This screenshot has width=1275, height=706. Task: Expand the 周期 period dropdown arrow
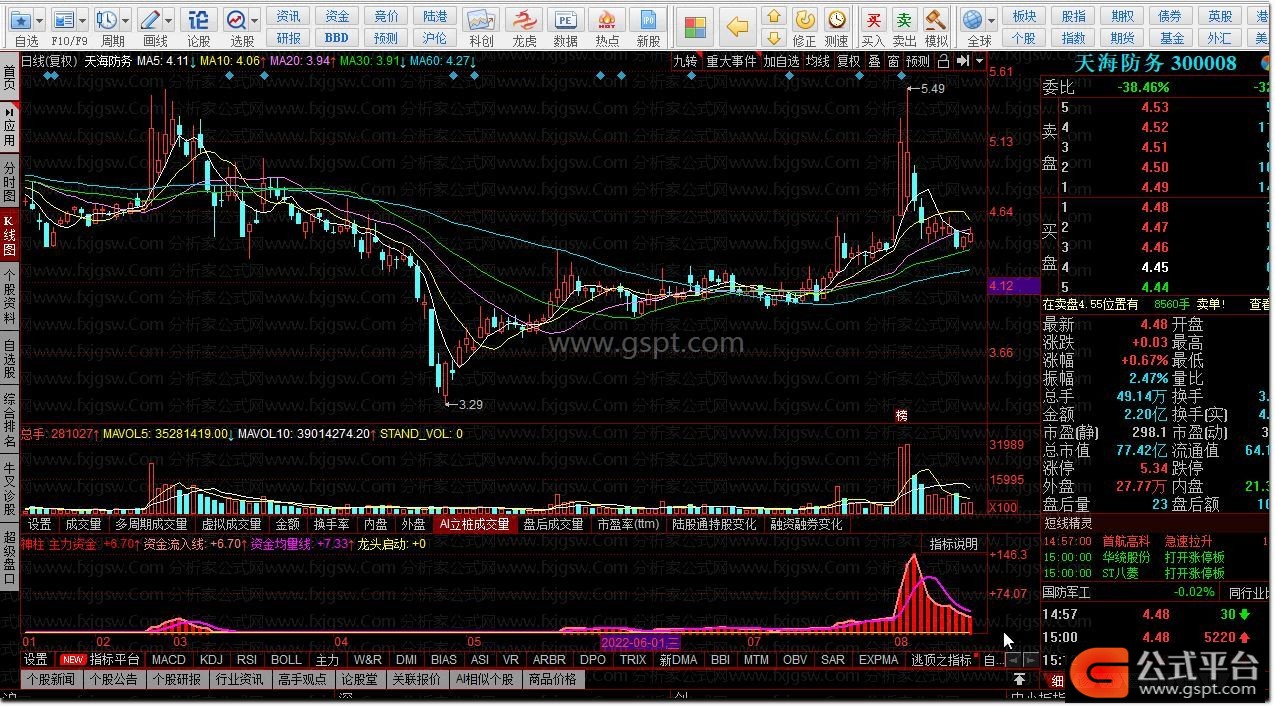(127, 20)
